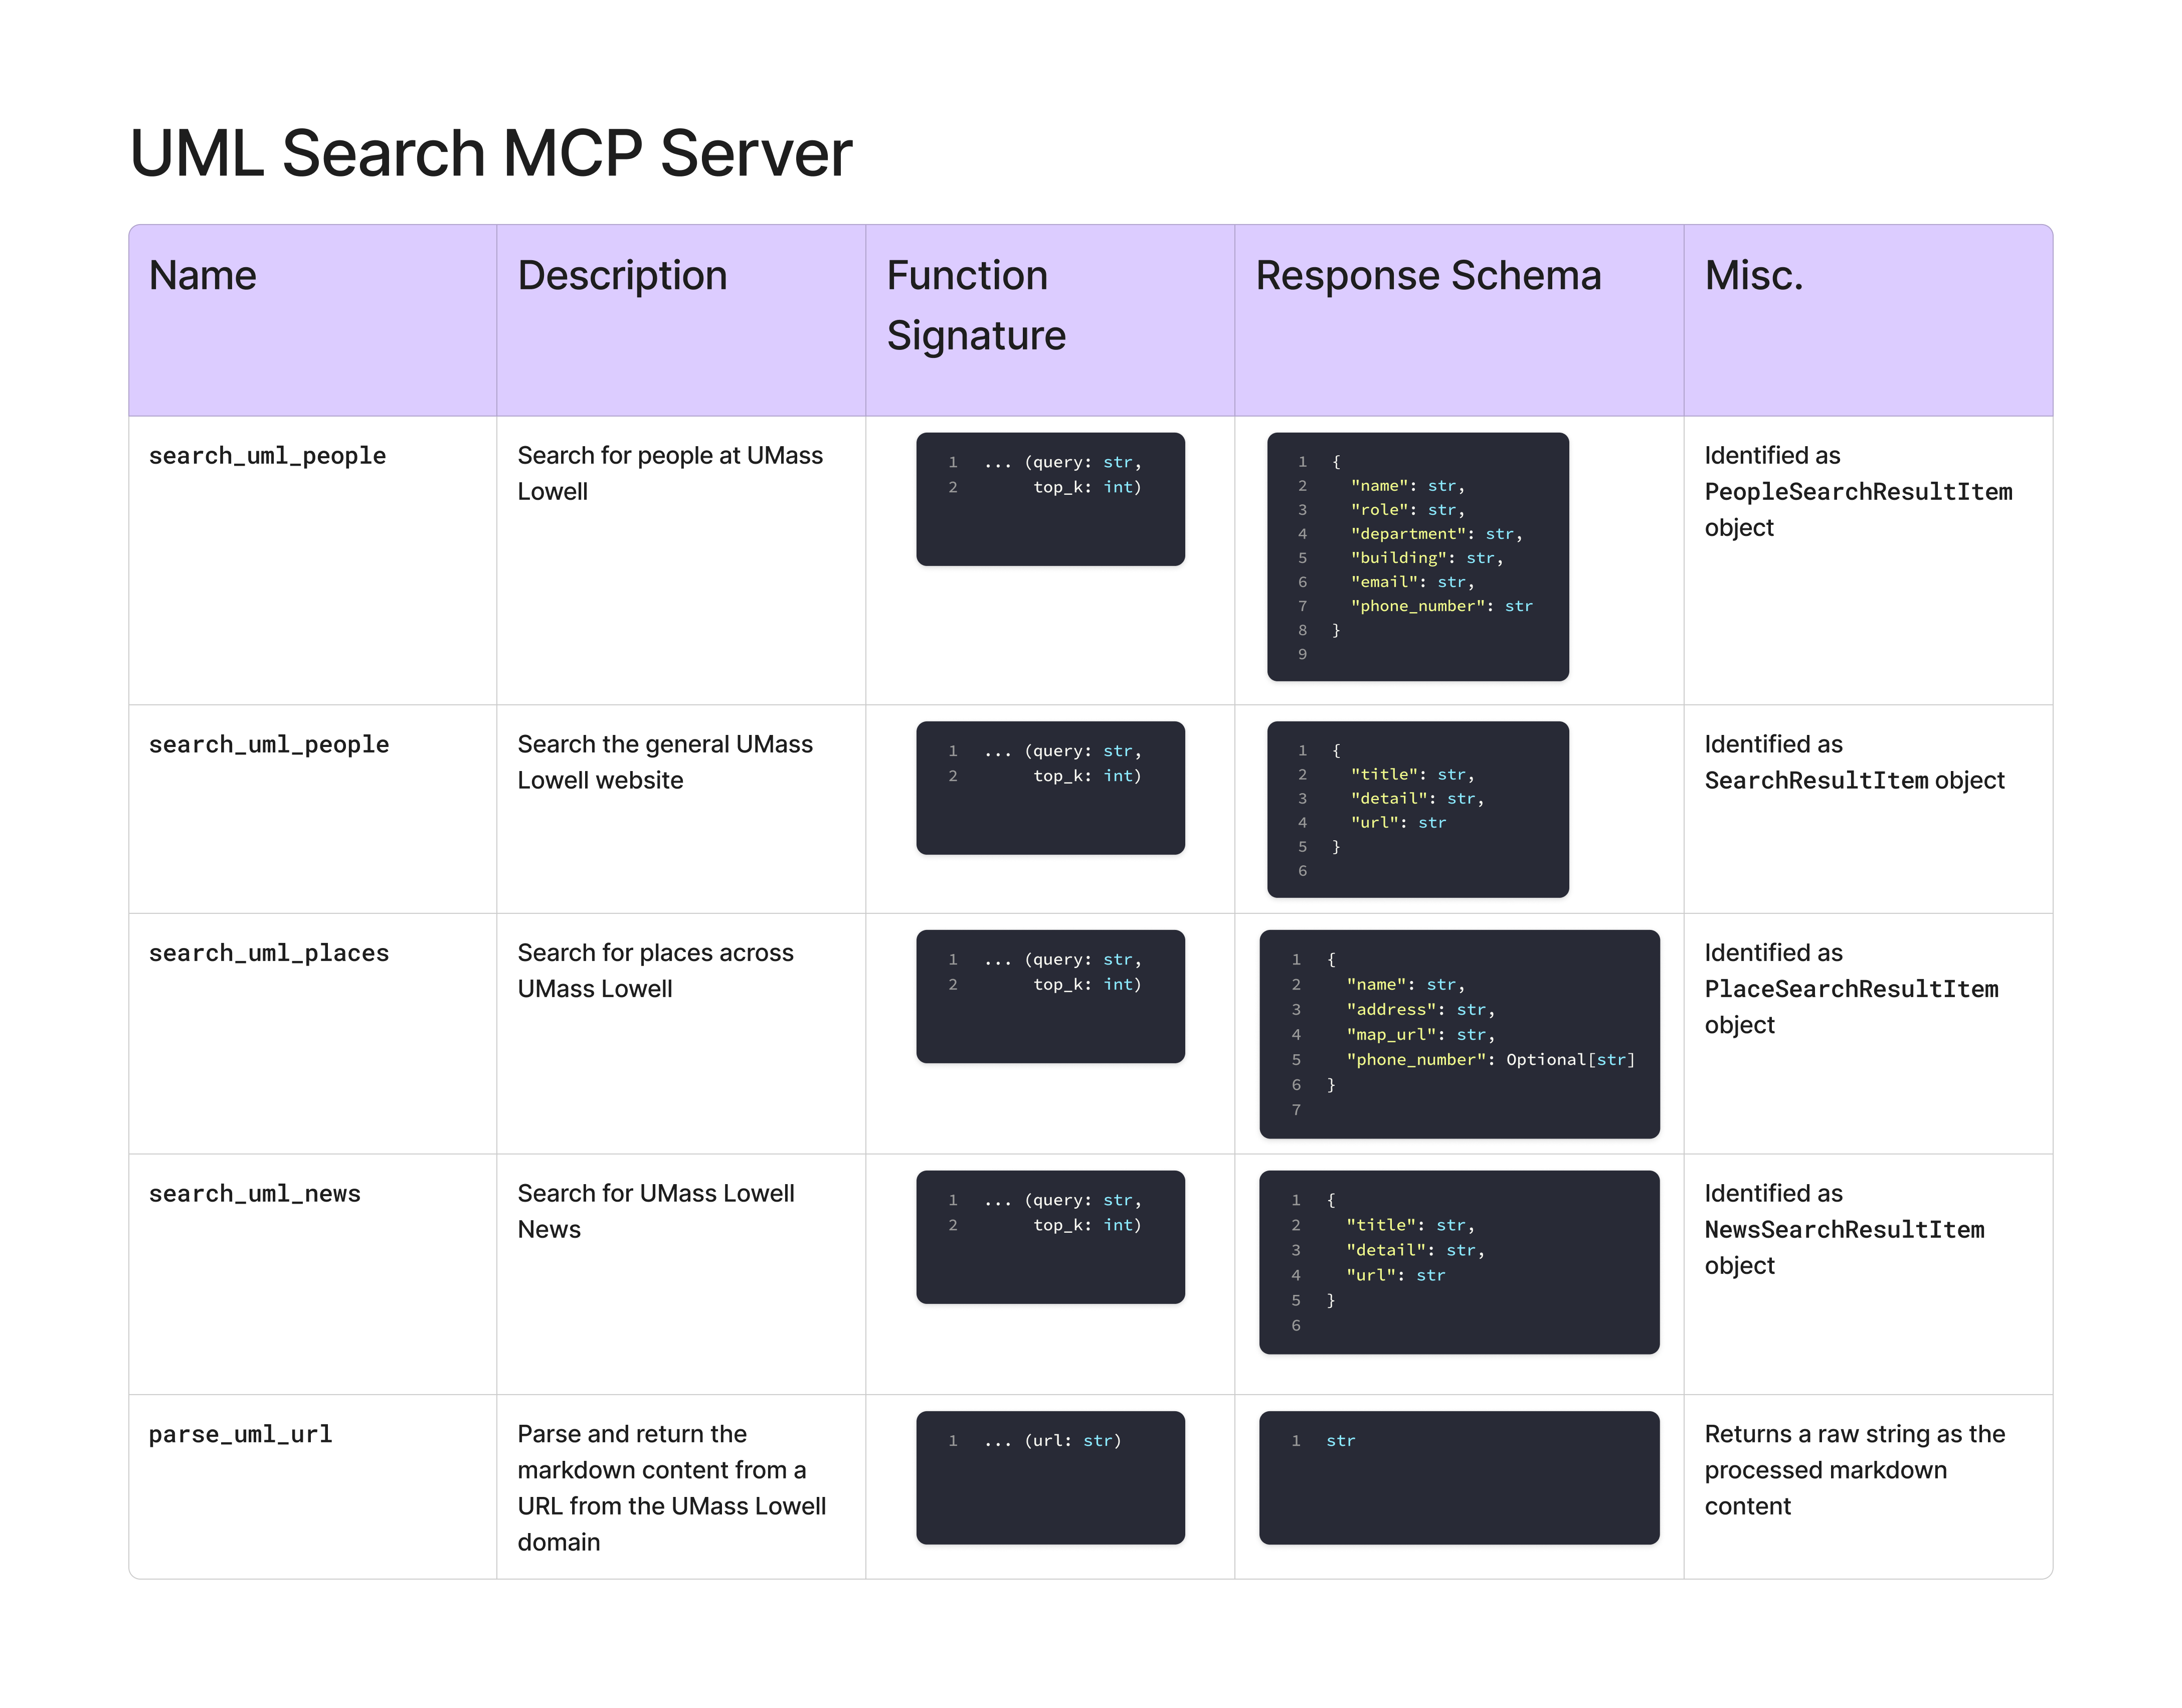Click the PeopleSearchResultItem code text
This screenshot has width=2182, height=1708.
(x=1858, y=492)
